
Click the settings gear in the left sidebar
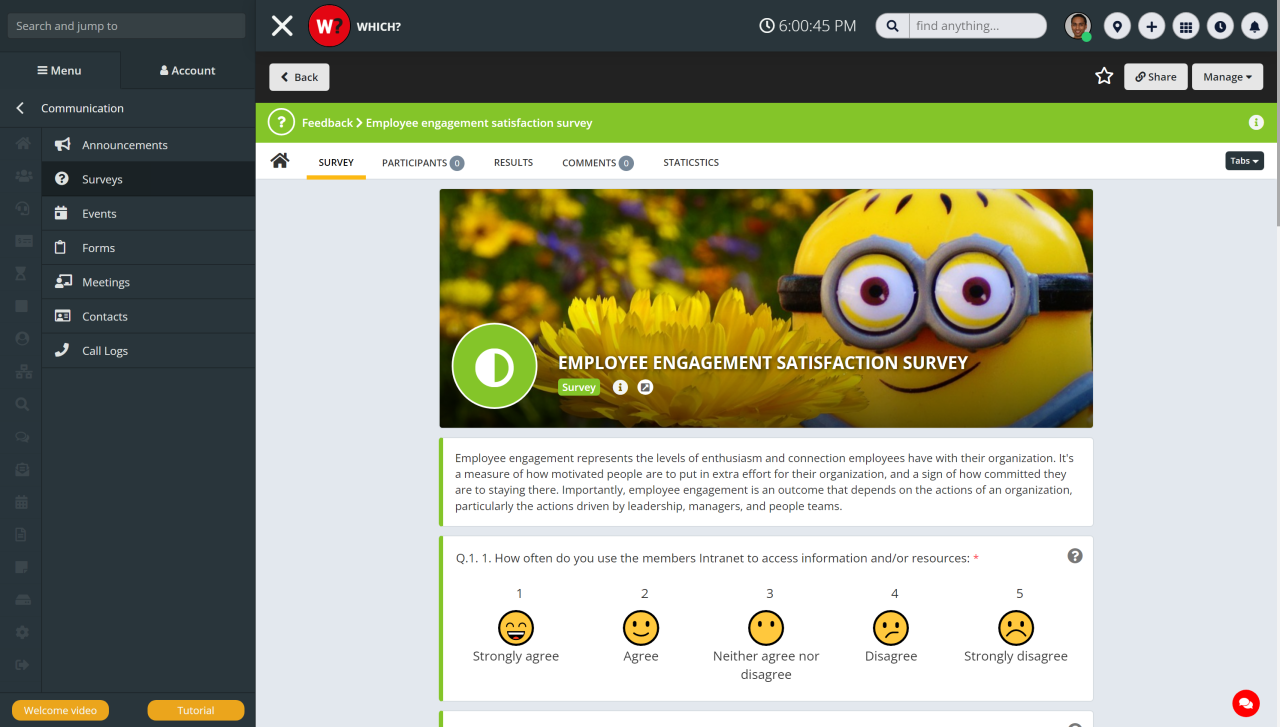pyautogui.click(x=21, y=632)
